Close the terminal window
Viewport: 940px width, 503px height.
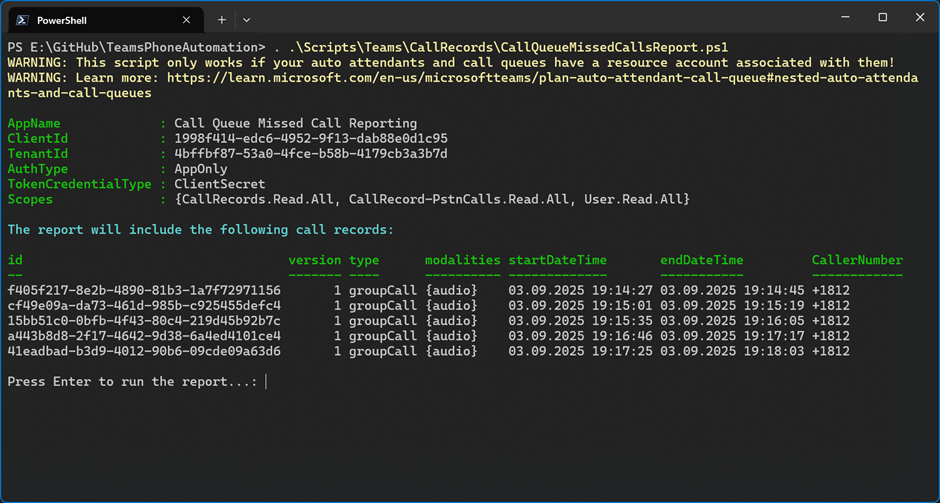[919, 18]
